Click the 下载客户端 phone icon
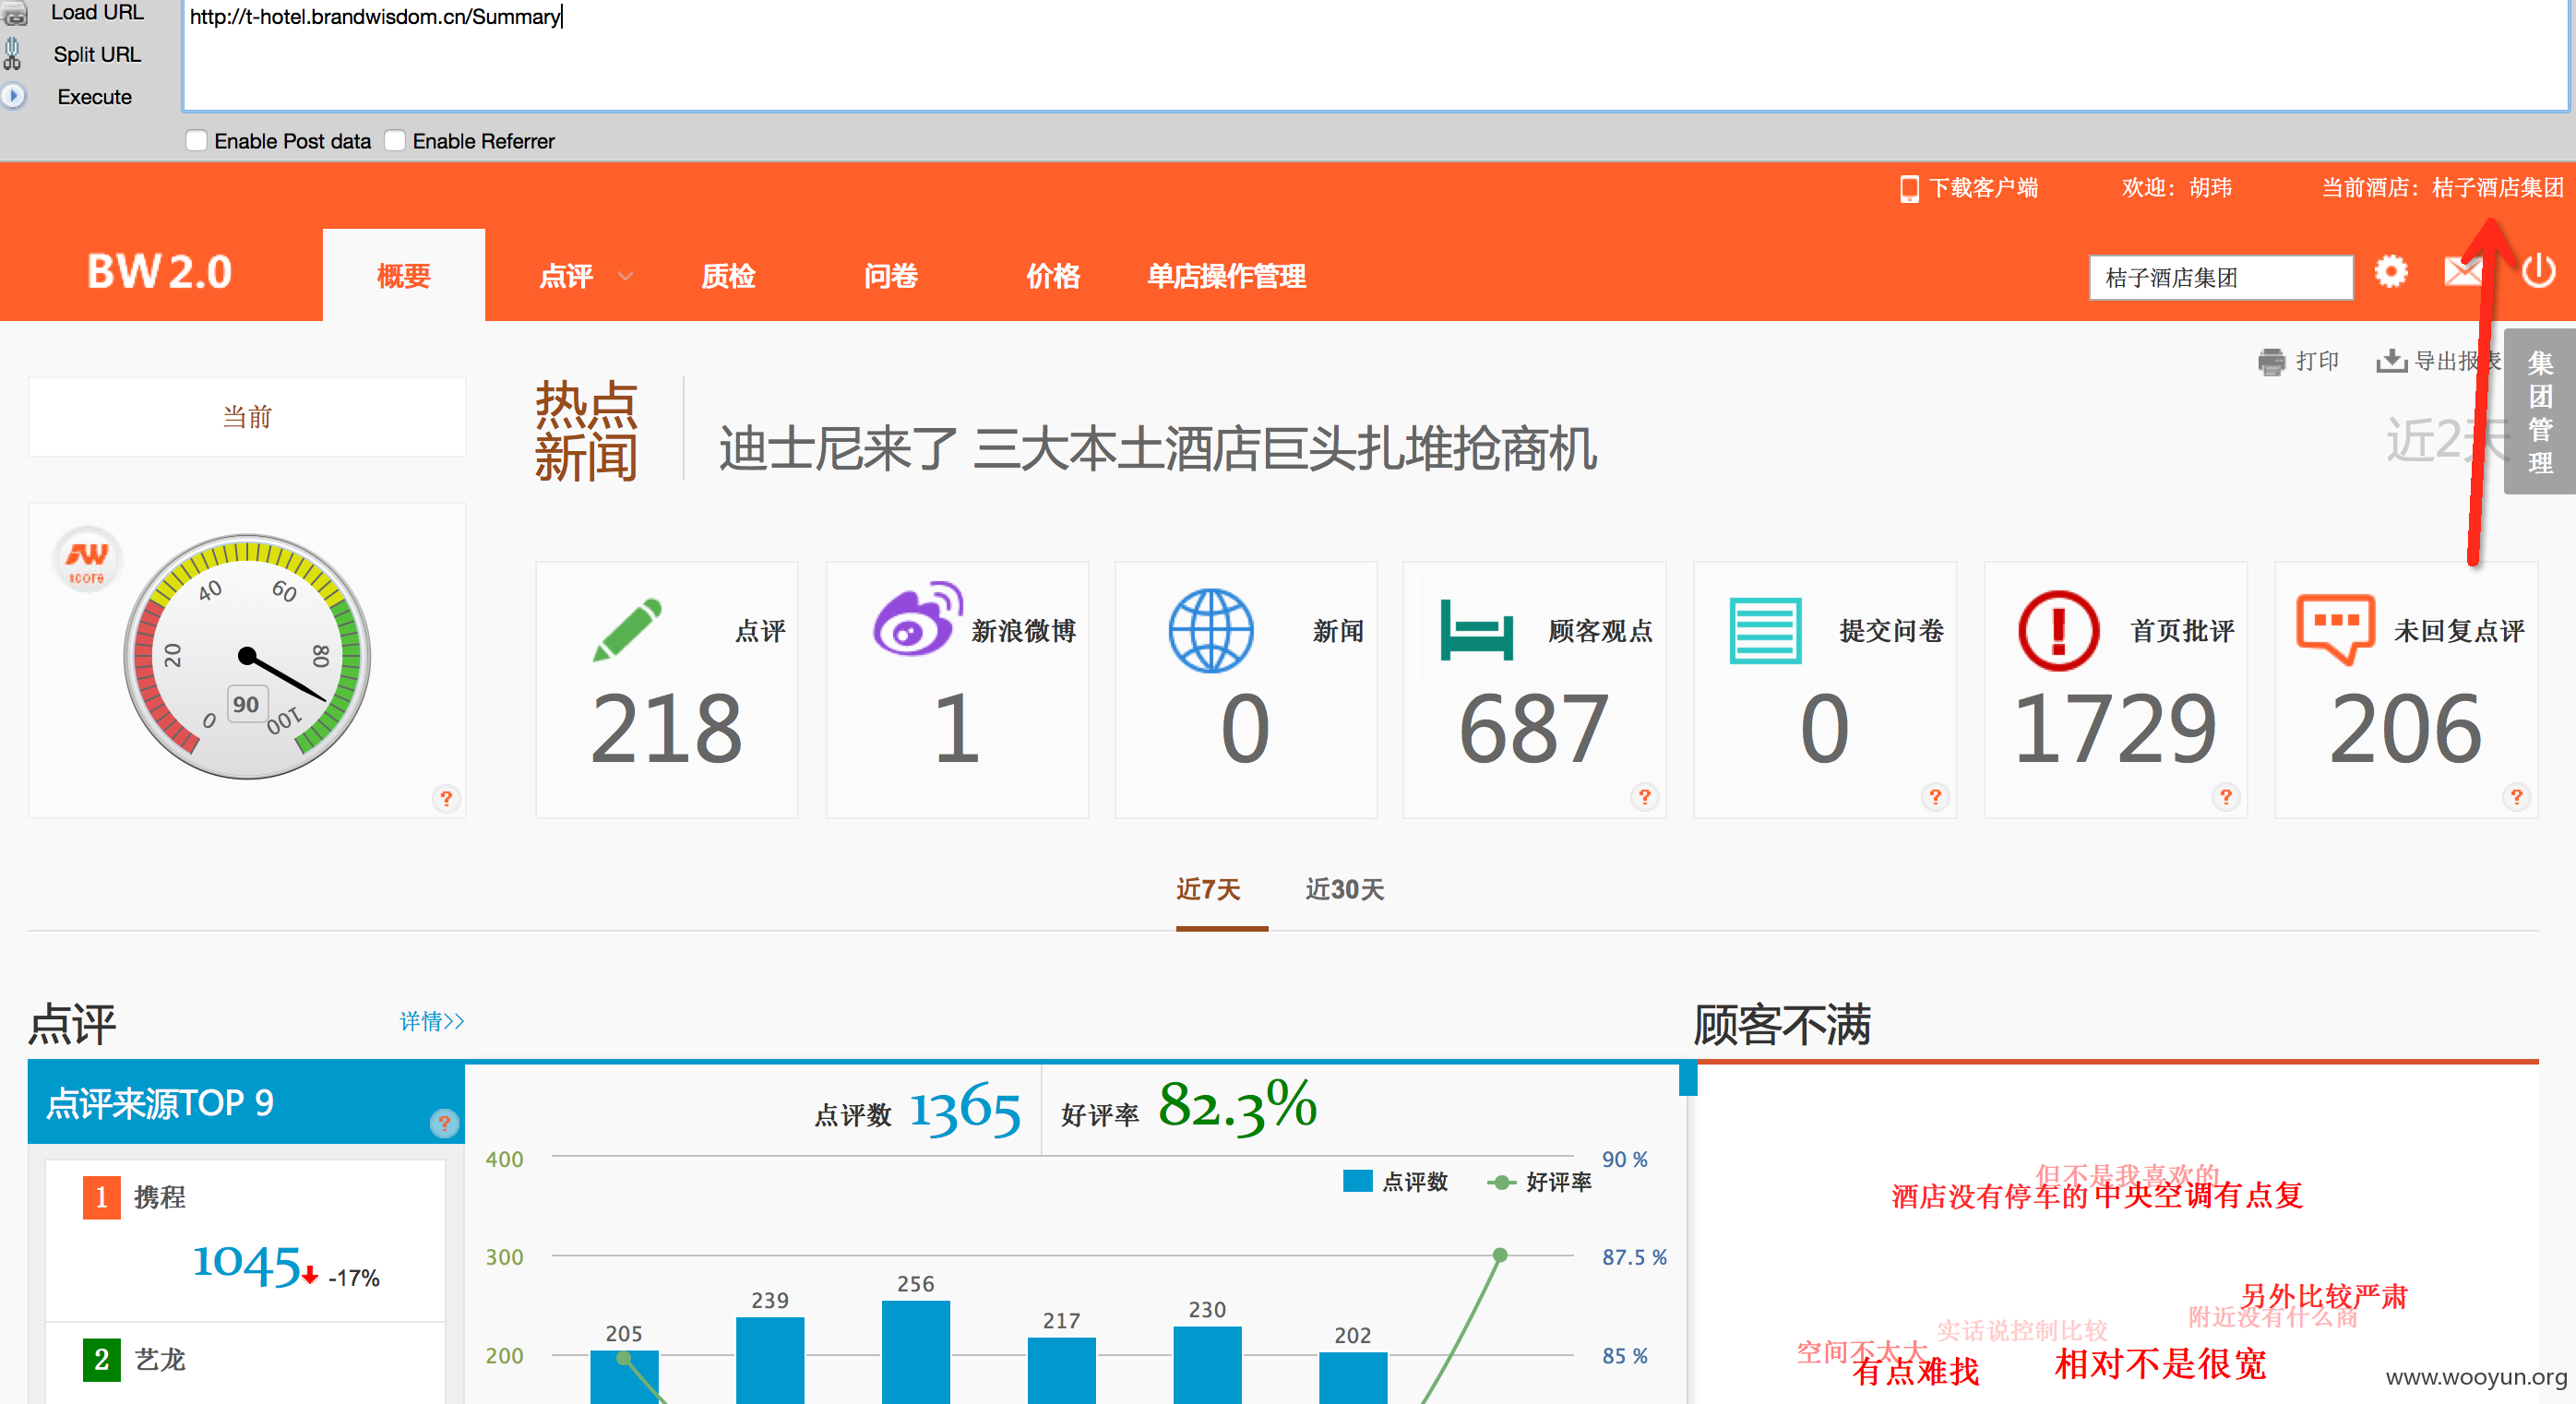The image size is (2576, 1404). pos(1909,189)
